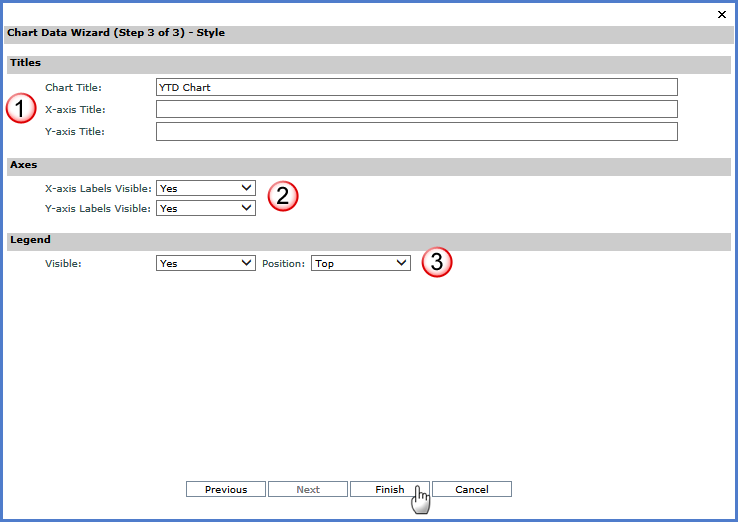
Task: Cancel the chart wizard
Action: coord(472,489)
